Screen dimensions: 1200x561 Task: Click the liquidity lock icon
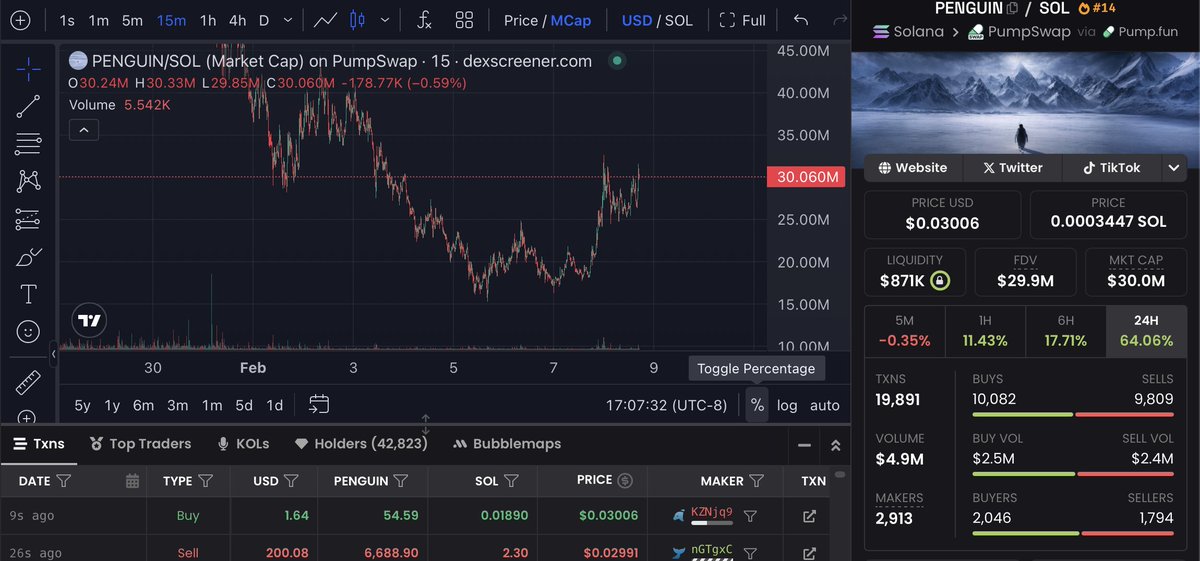pyautogui.click(x=938, y=280)
